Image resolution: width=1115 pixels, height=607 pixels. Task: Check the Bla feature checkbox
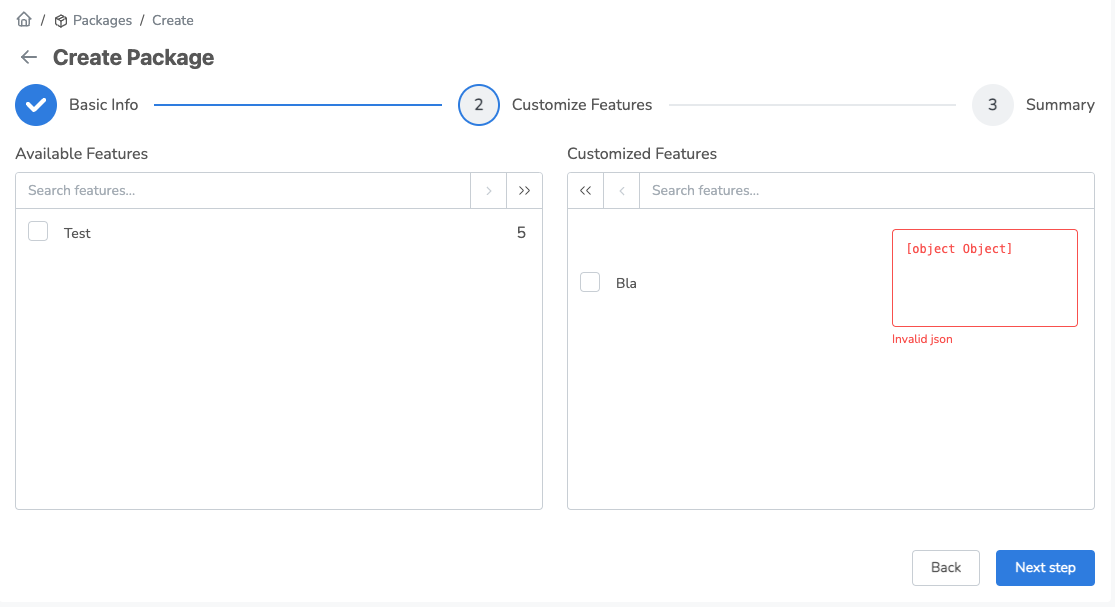tap(590, 282)
